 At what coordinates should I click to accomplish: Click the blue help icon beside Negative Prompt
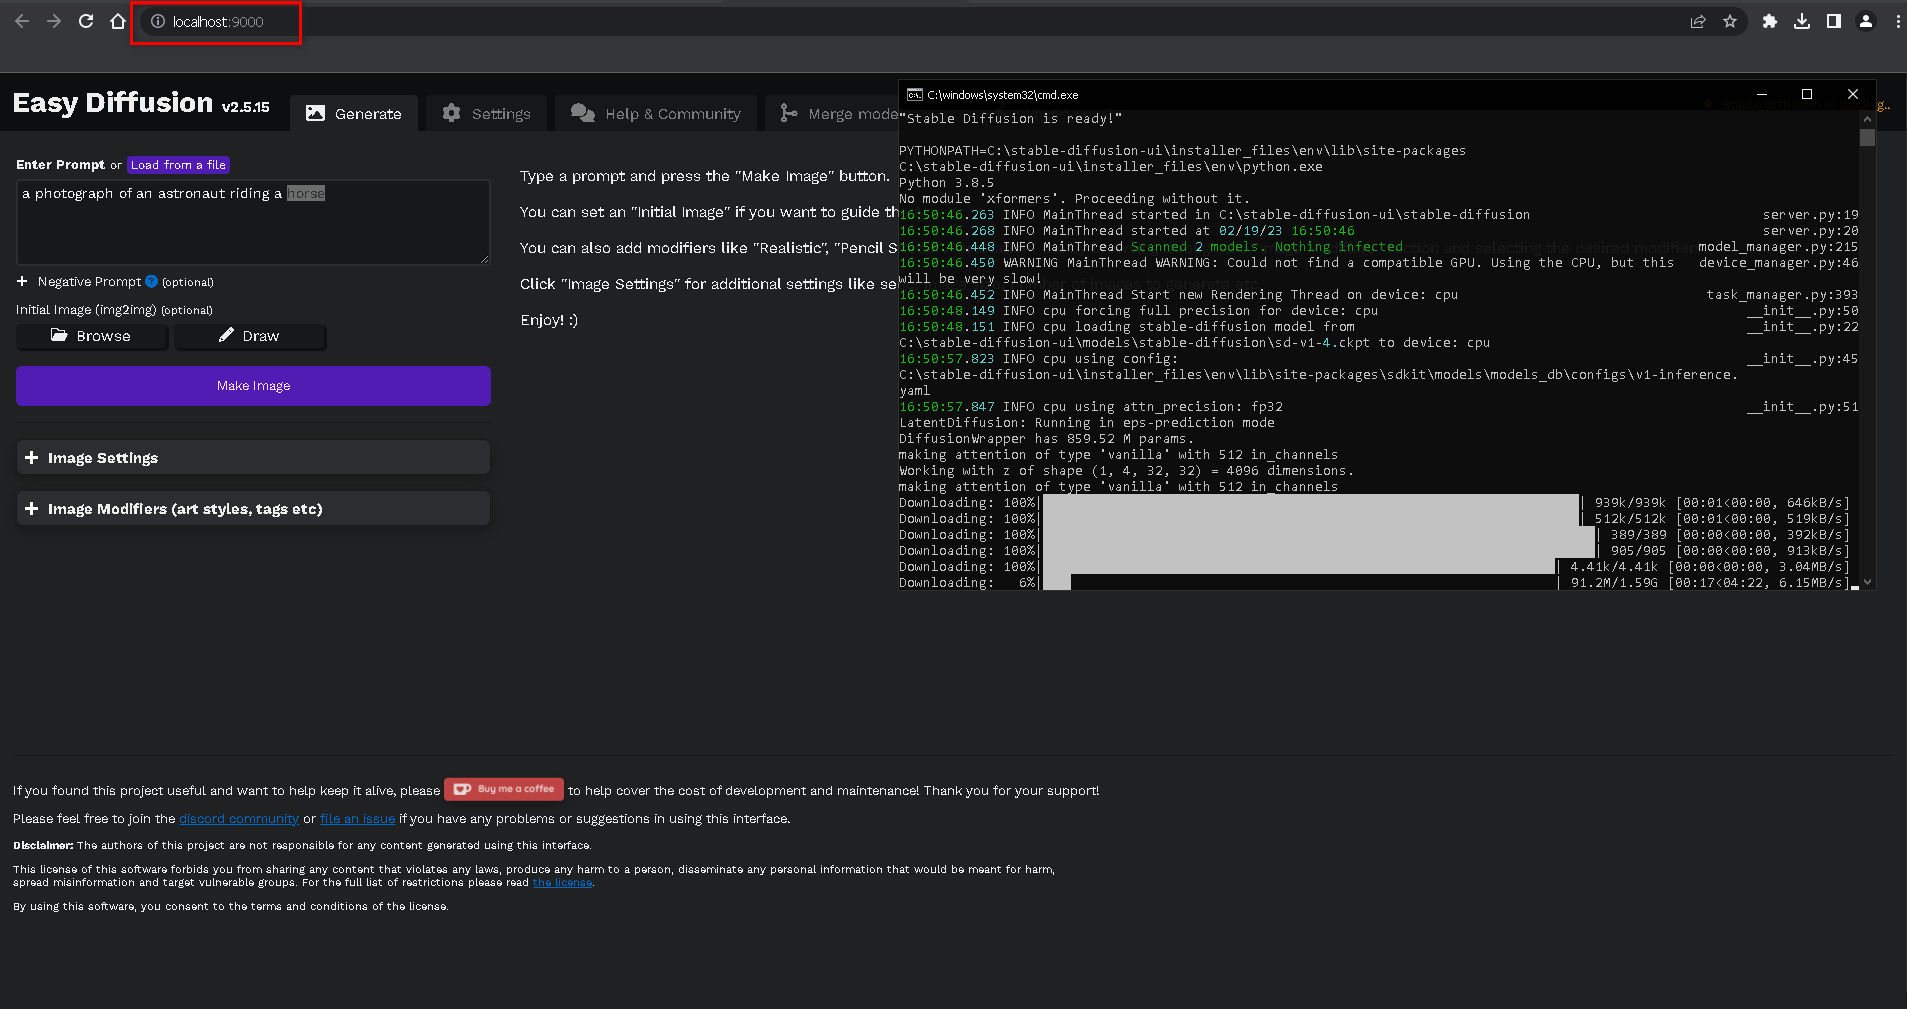[151, 282]
